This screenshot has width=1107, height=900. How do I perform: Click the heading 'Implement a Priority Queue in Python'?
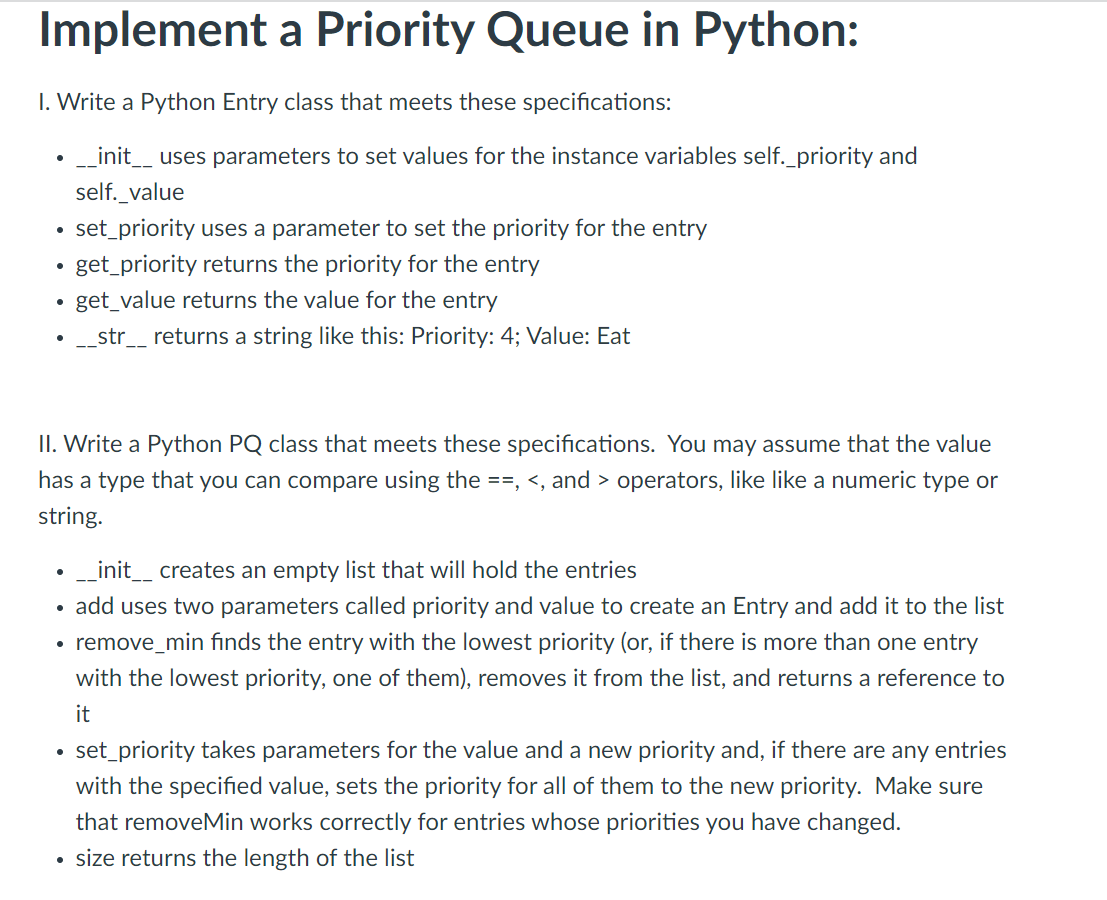(x=448, y=31)
